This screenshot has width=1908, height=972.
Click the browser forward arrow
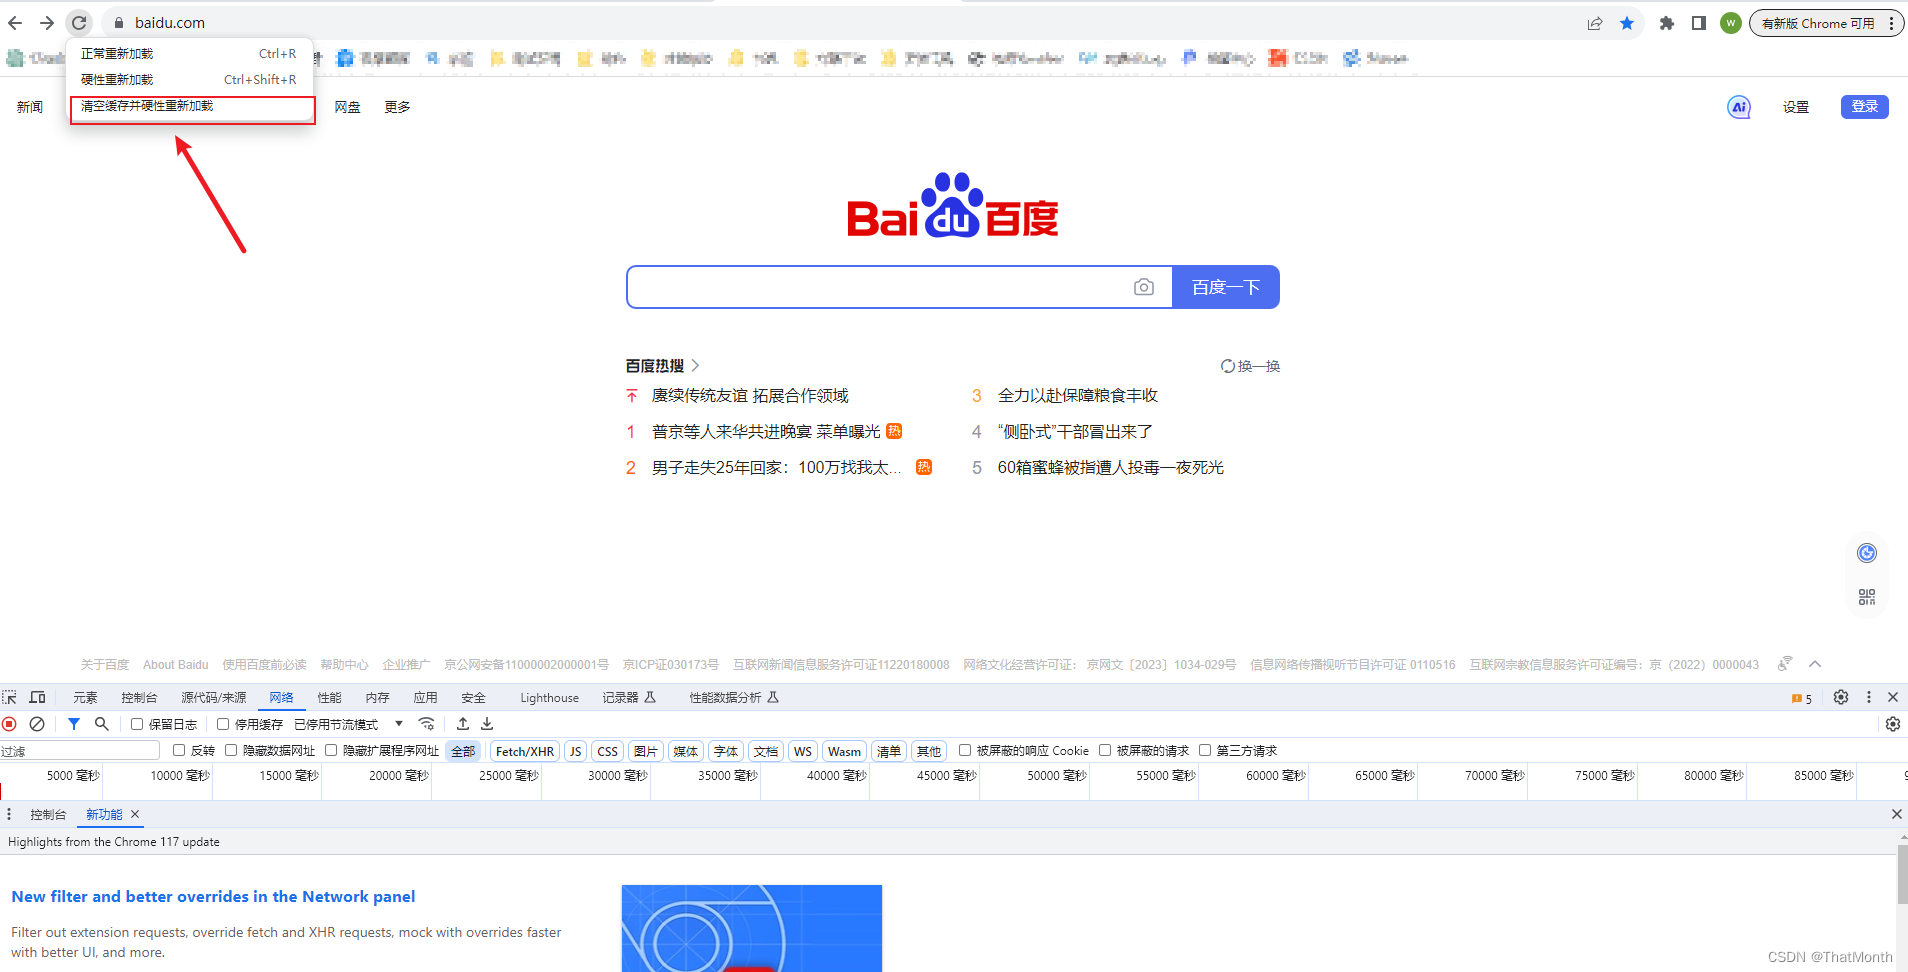[x=47, y=22]
